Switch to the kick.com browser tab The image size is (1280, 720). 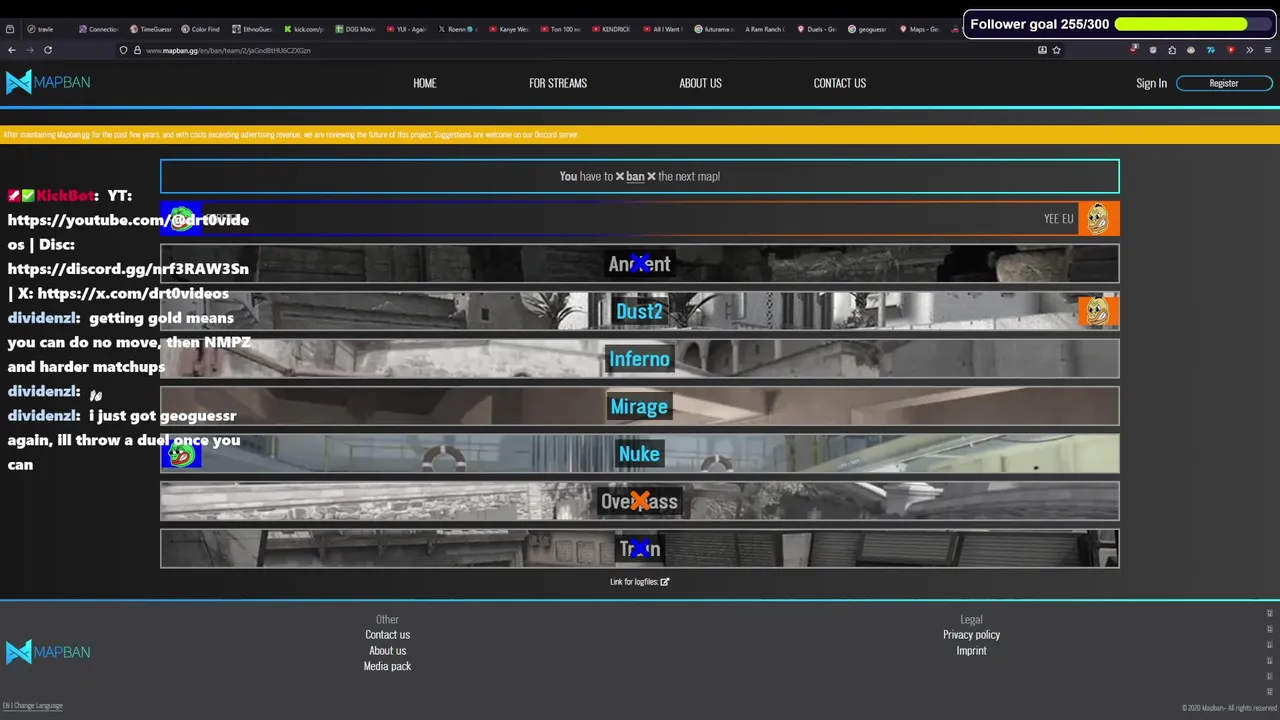[x=304, y=29]
